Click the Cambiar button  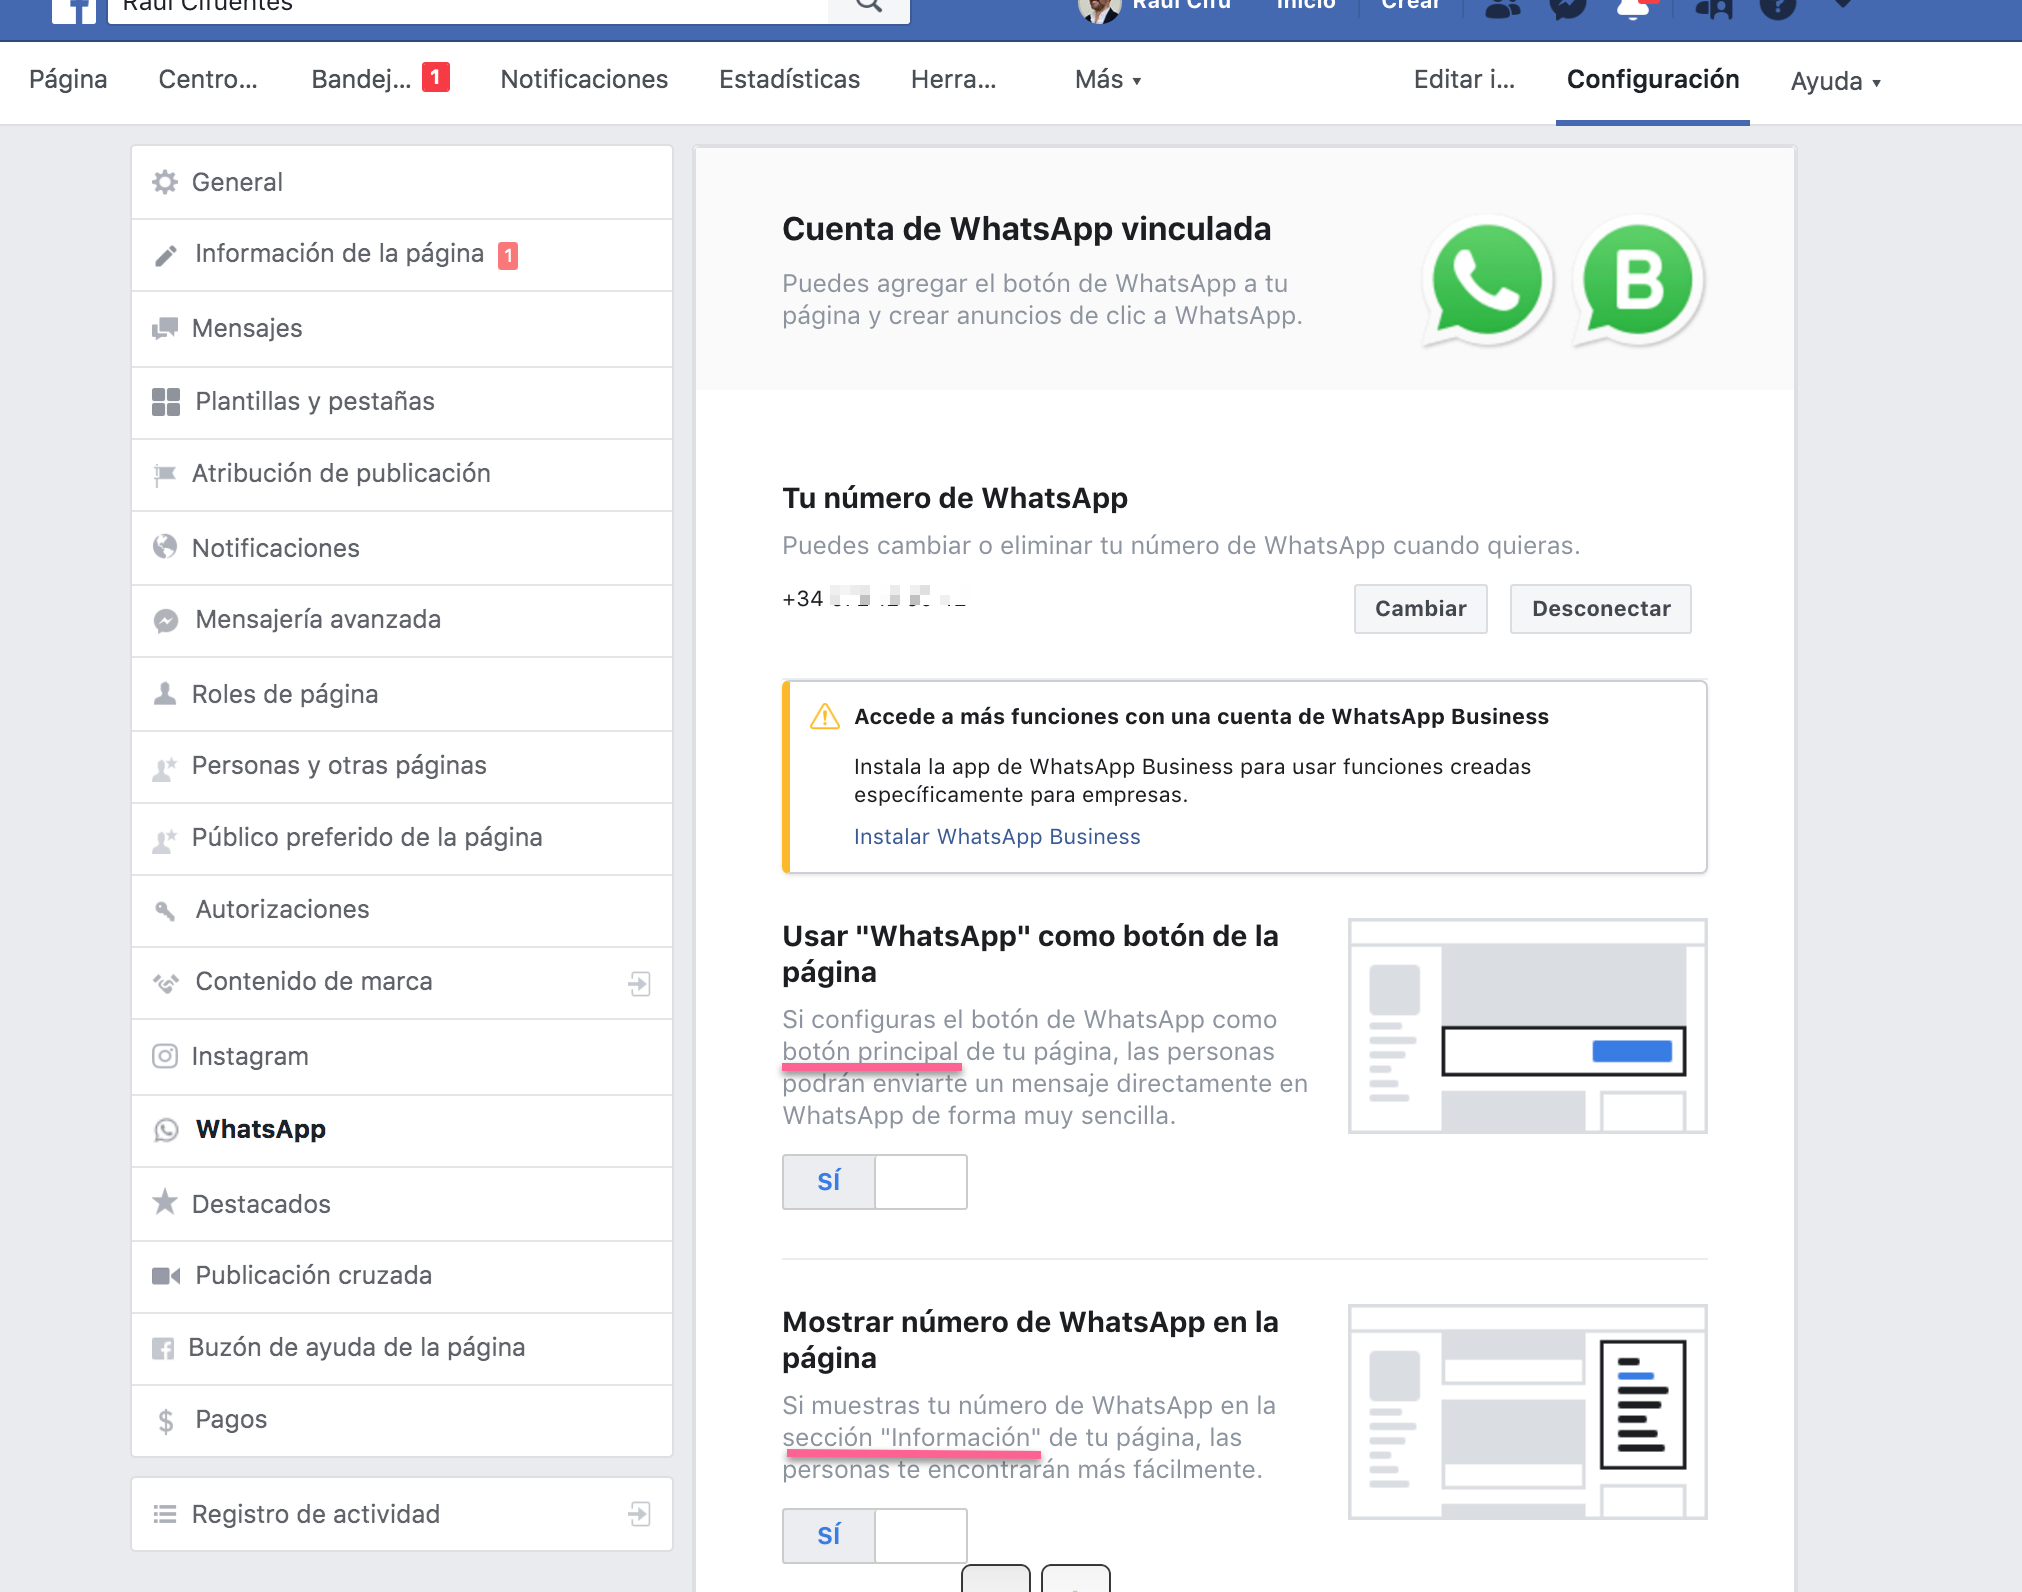pyautogui.click(x=1420, y=609)
